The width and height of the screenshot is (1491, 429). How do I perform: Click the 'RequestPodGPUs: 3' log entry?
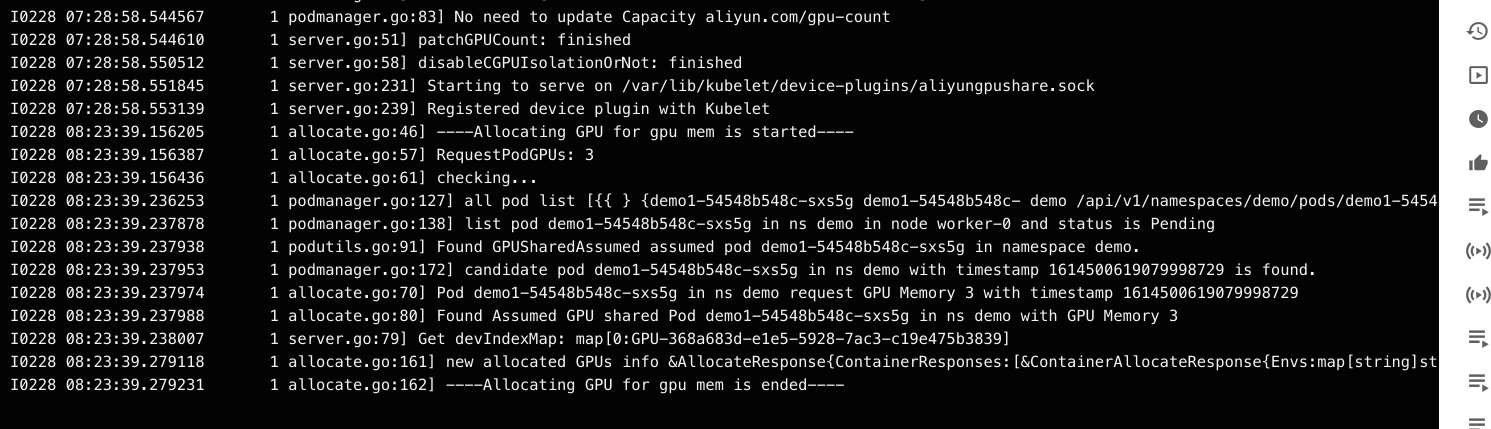515,155
